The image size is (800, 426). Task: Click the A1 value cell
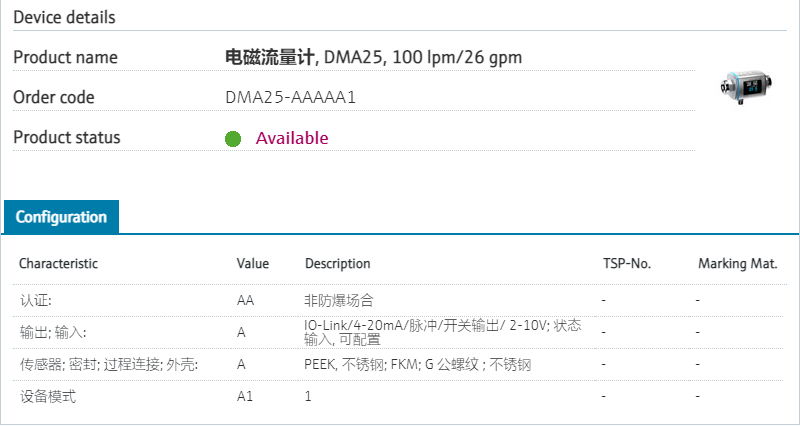coord(245,397)
